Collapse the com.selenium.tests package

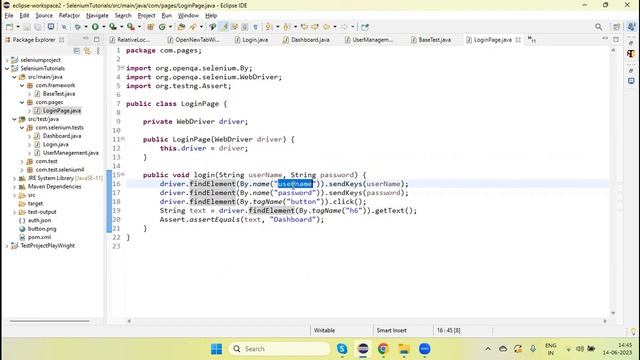click(22, 128)
